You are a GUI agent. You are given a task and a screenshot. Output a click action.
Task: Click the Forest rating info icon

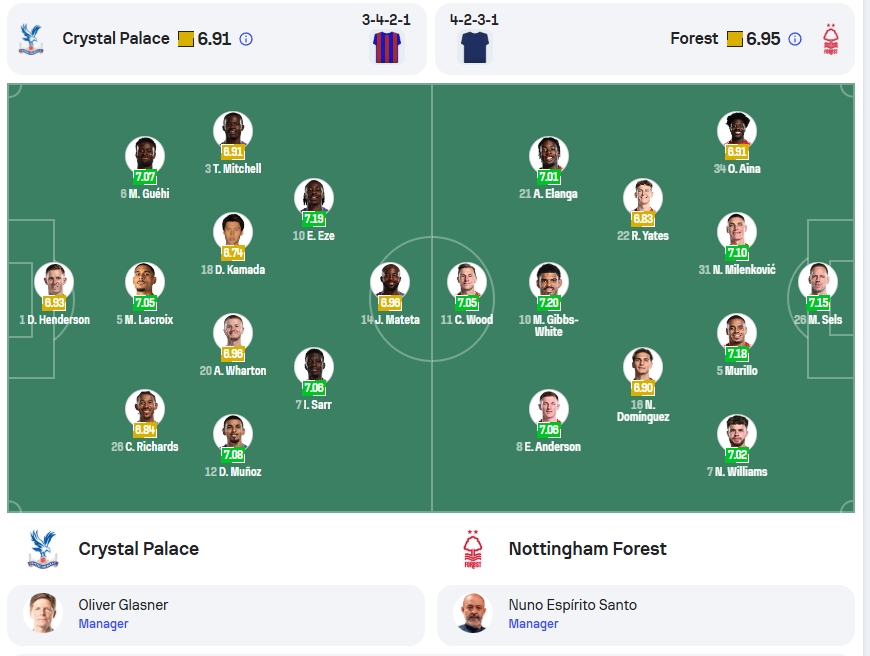pos(795,39)
